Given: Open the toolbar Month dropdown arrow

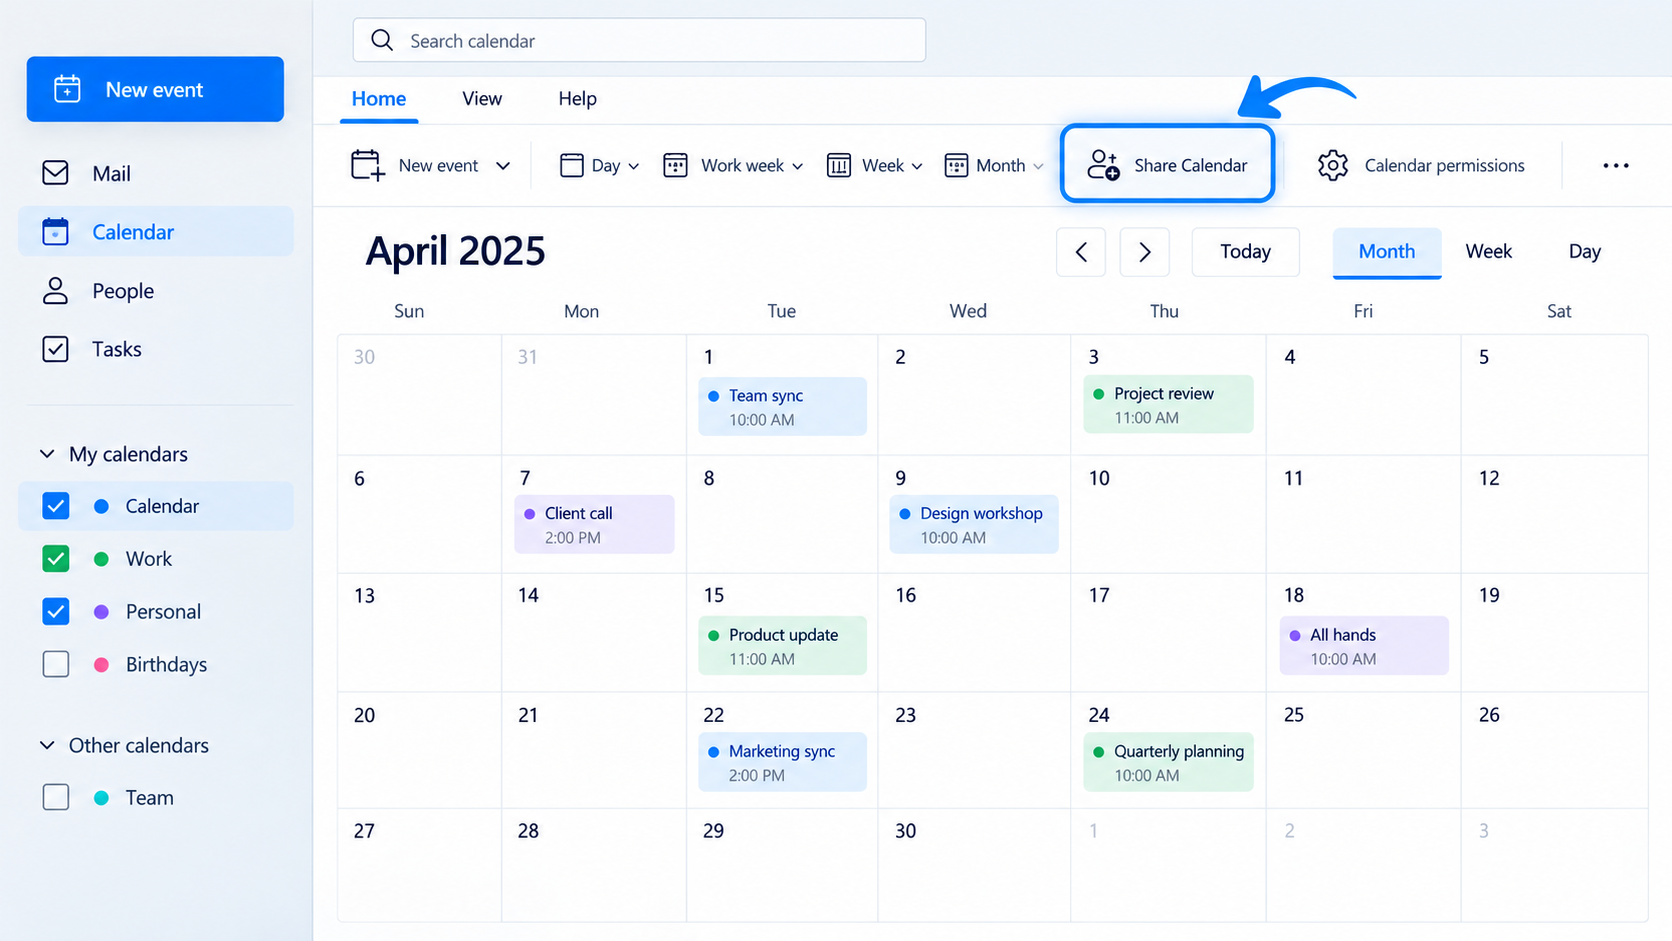Looking at the screenshot, I should [1038, 166].
